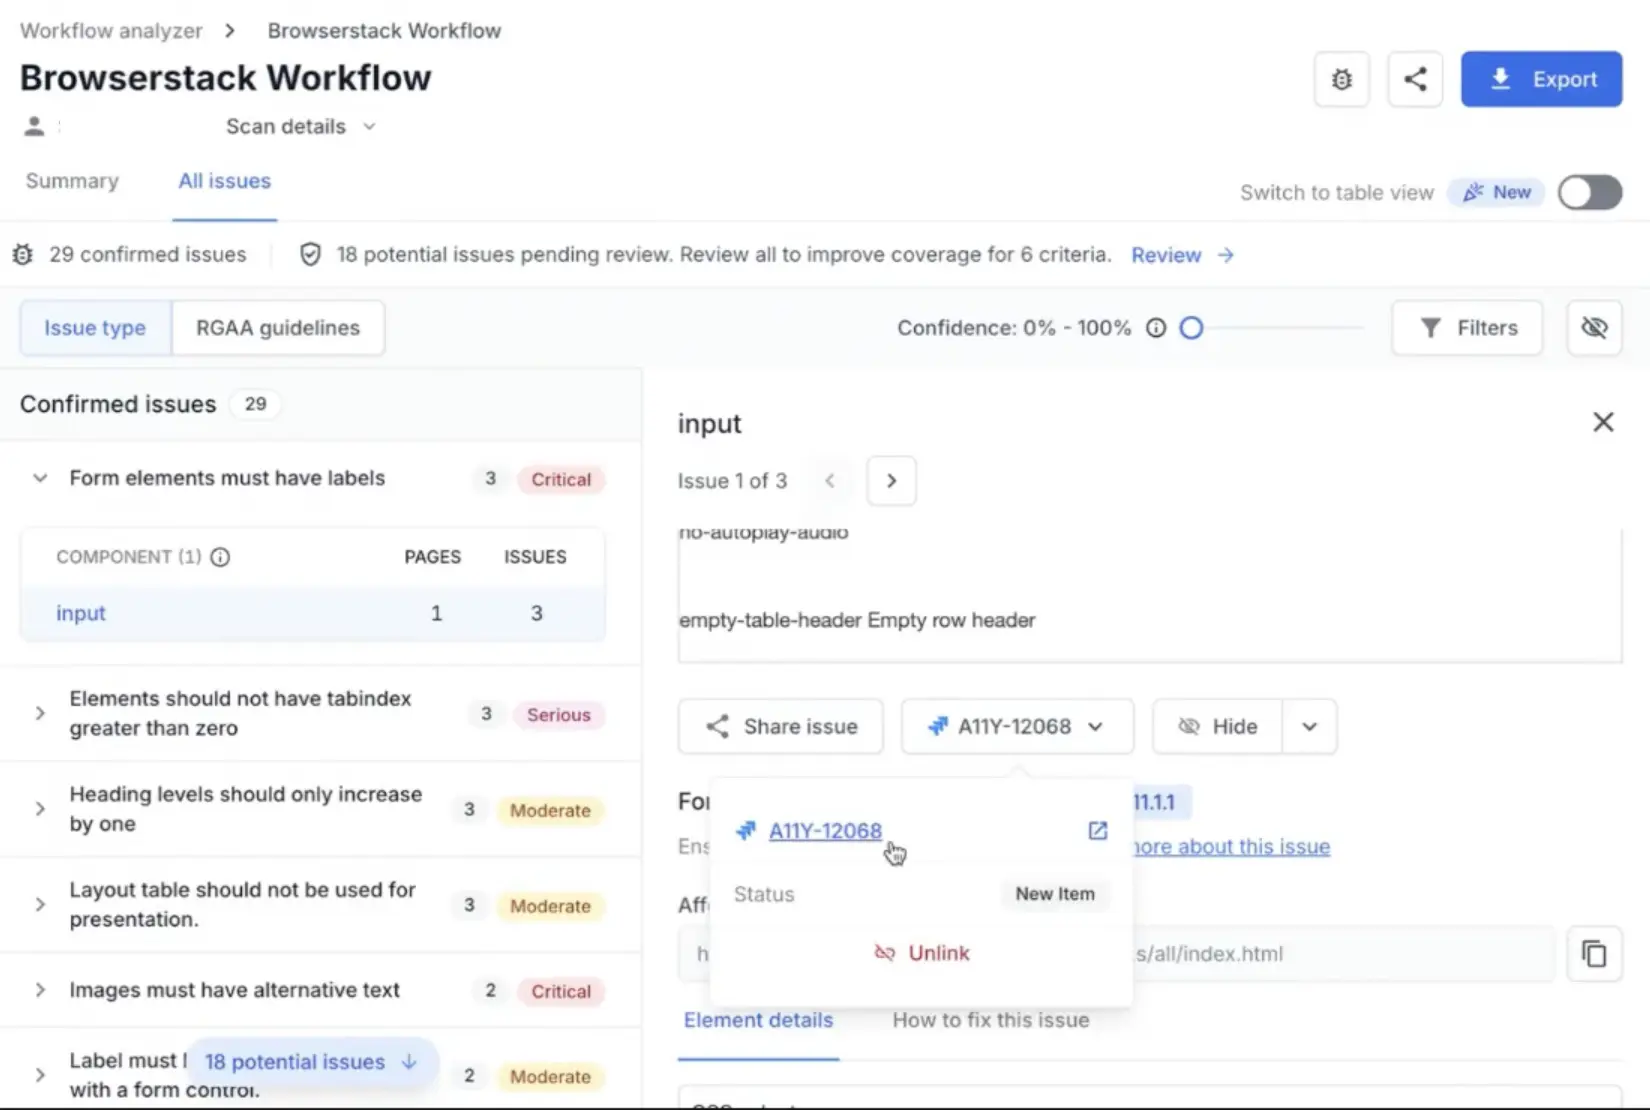Click the Serious severity badge
Image resolution: width=1650 pixels, height=1110 pixels.
pyautogui.click(x=559, y=715)
